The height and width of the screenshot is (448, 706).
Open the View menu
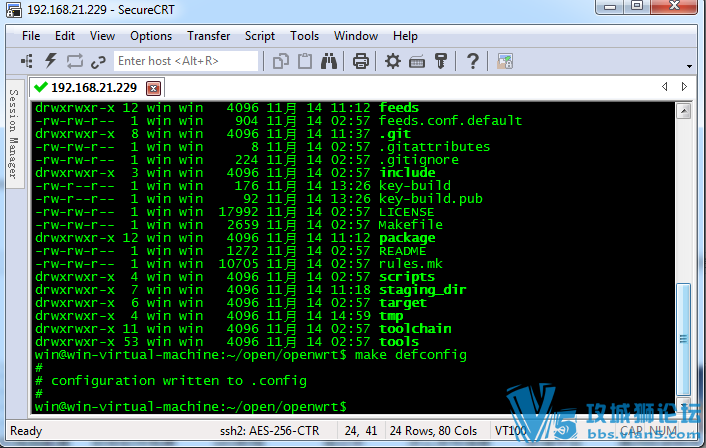[102, 36]
